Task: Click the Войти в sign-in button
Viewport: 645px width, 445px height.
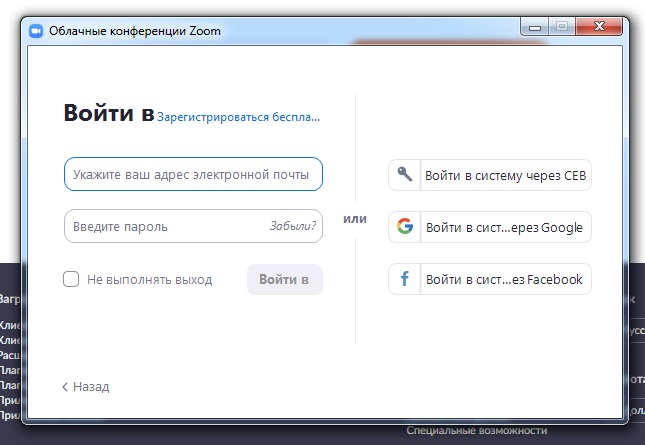Action: click(x=285, y=279)
